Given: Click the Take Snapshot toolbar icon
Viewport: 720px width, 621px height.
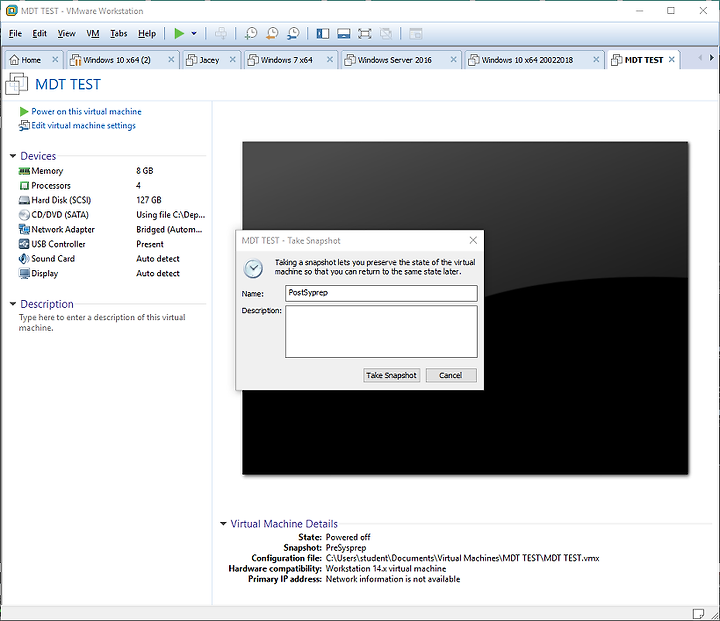Looking at the screenshot, I should tap(251, 34).
